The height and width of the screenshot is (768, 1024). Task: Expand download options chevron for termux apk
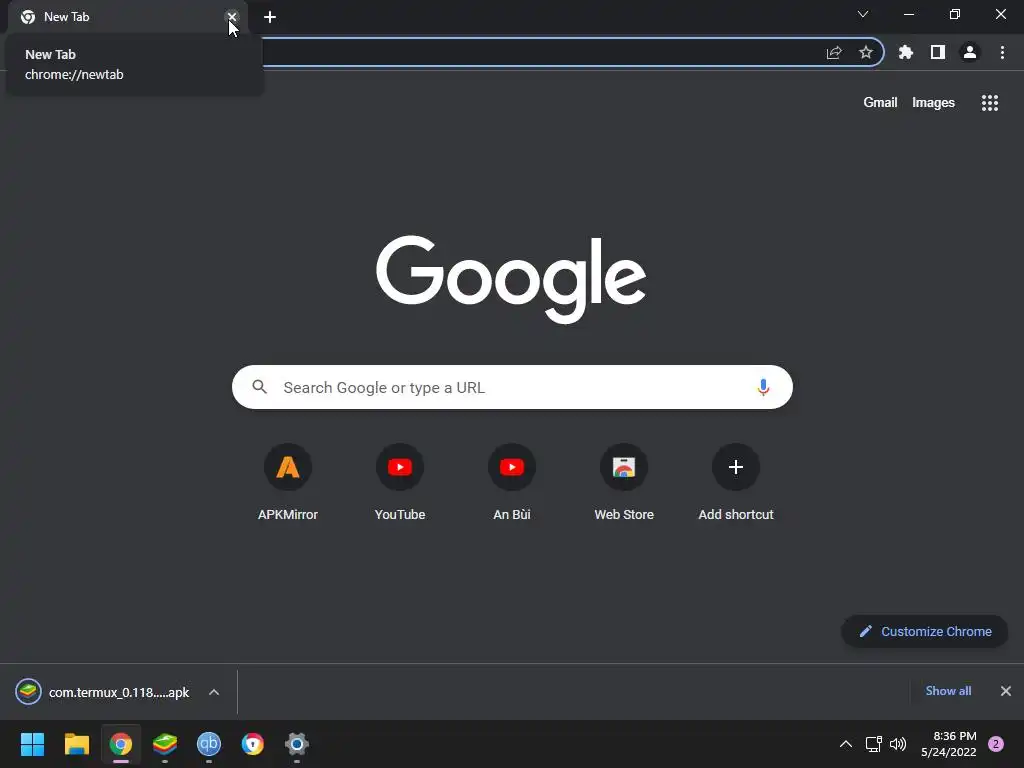pos(214,692)
